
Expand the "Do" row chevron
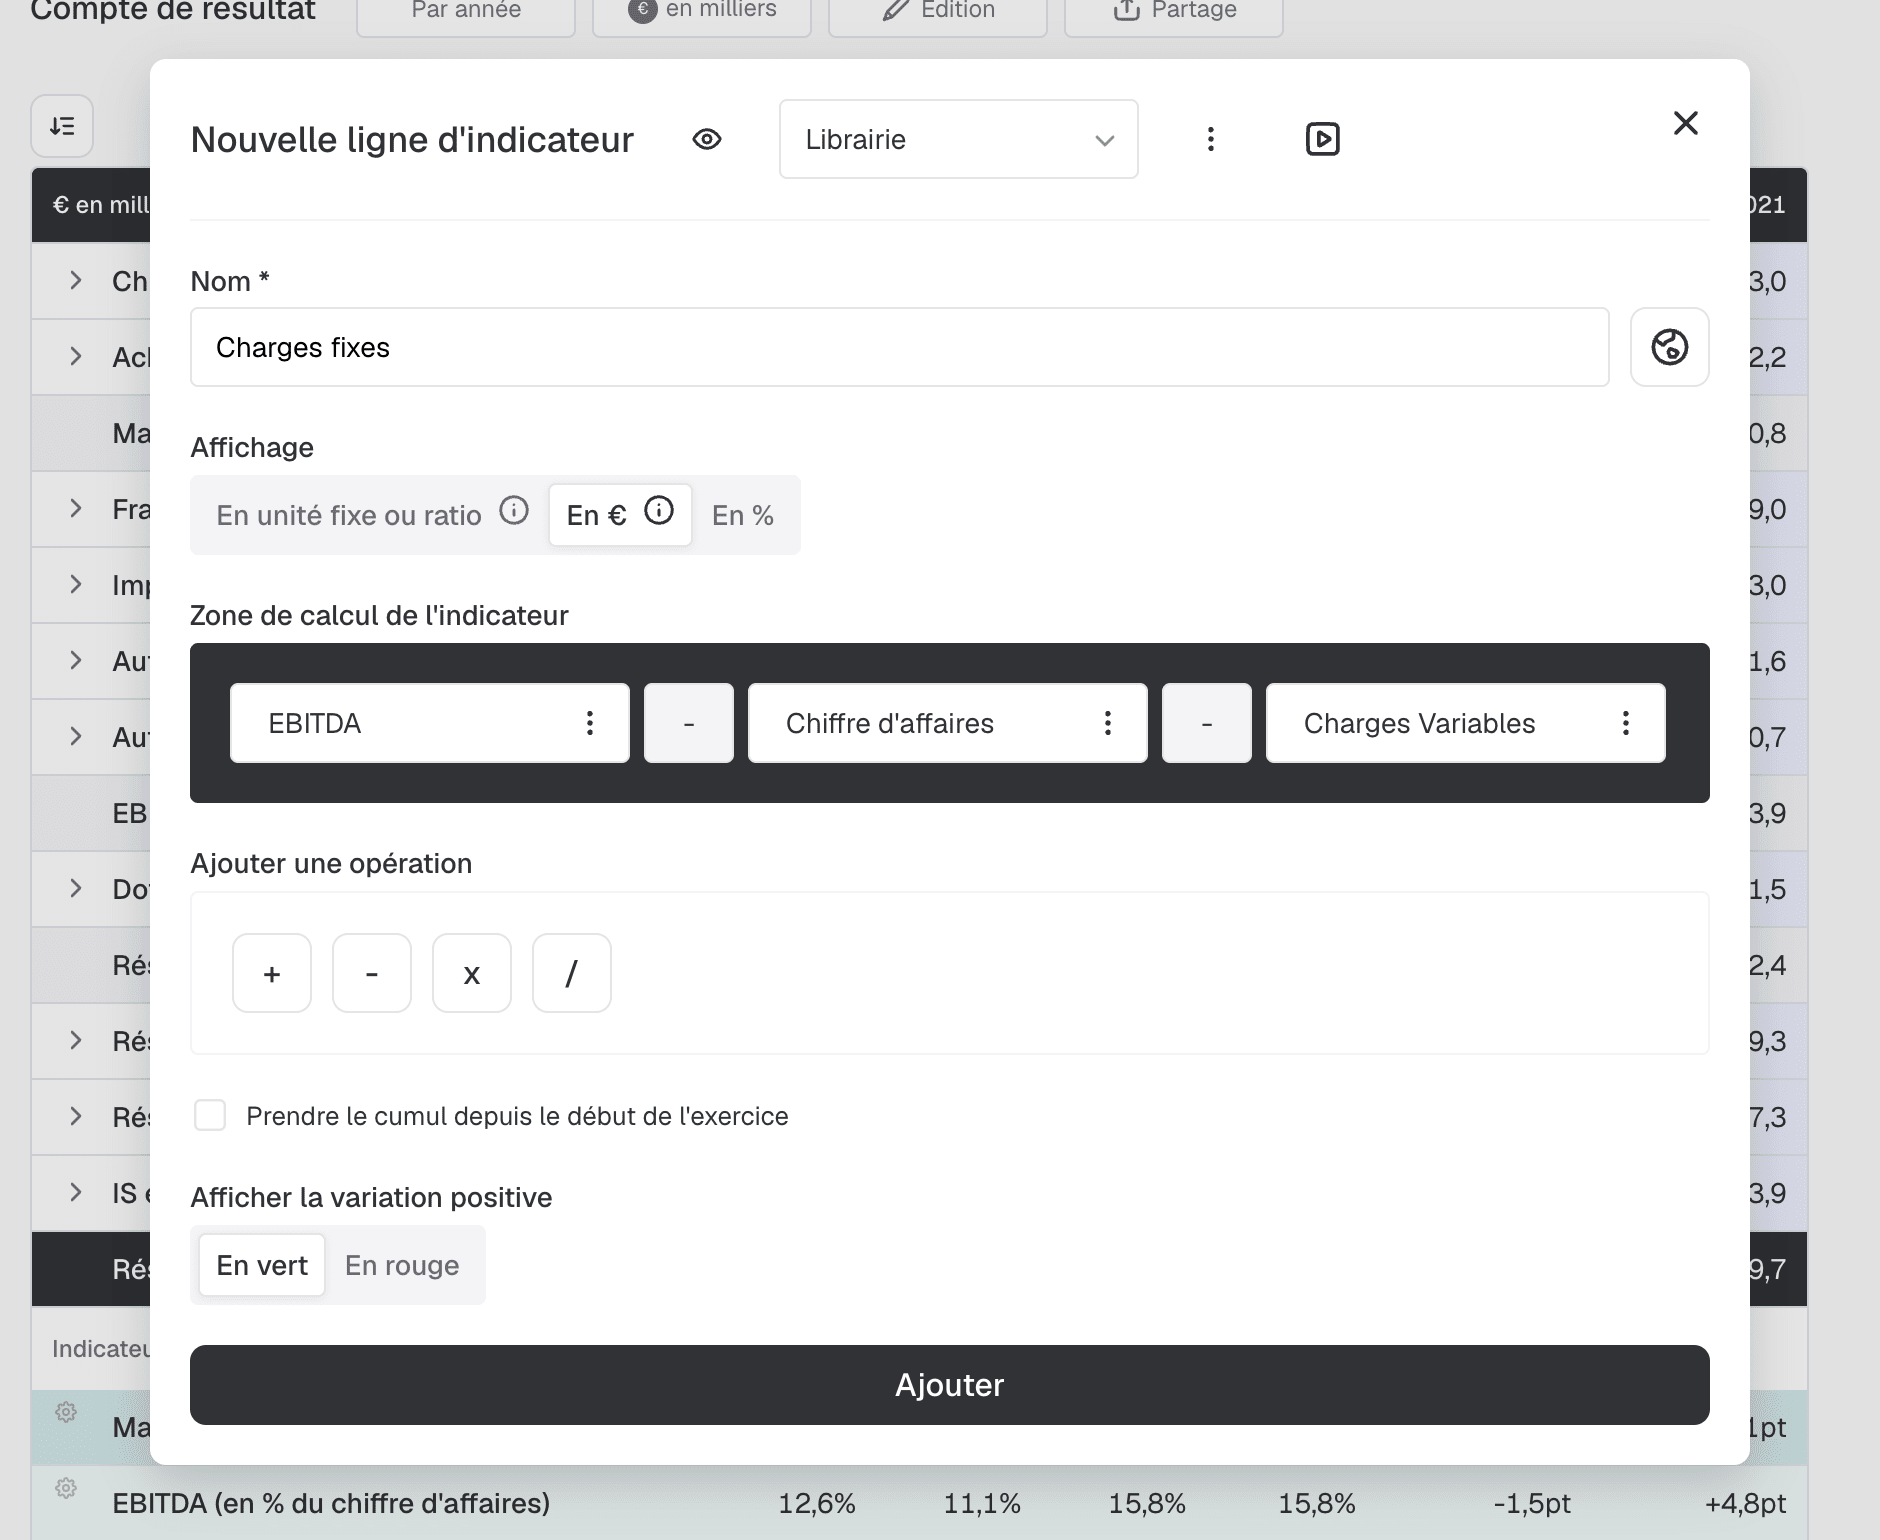[76, 888]
